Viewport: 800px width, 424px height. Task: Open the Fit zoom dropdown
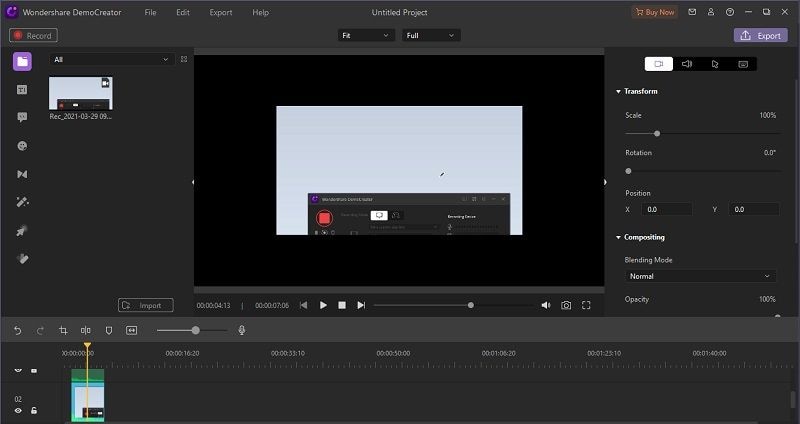pos(366,35)
